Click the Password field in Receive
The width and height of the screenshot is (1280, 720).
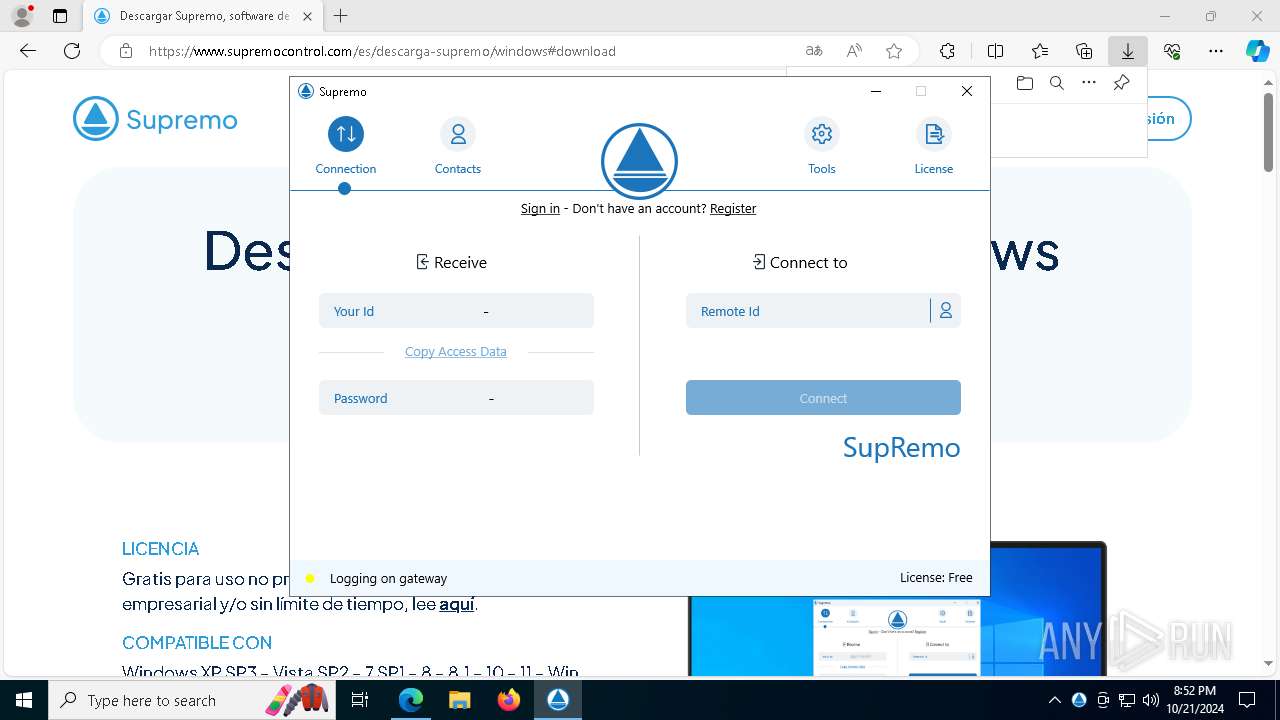point(456,398)
